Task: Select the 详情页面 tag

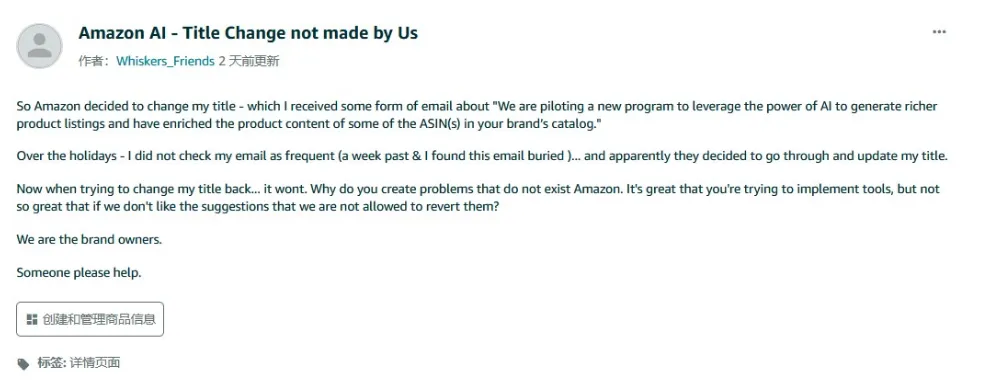Action: click(94, 364)
